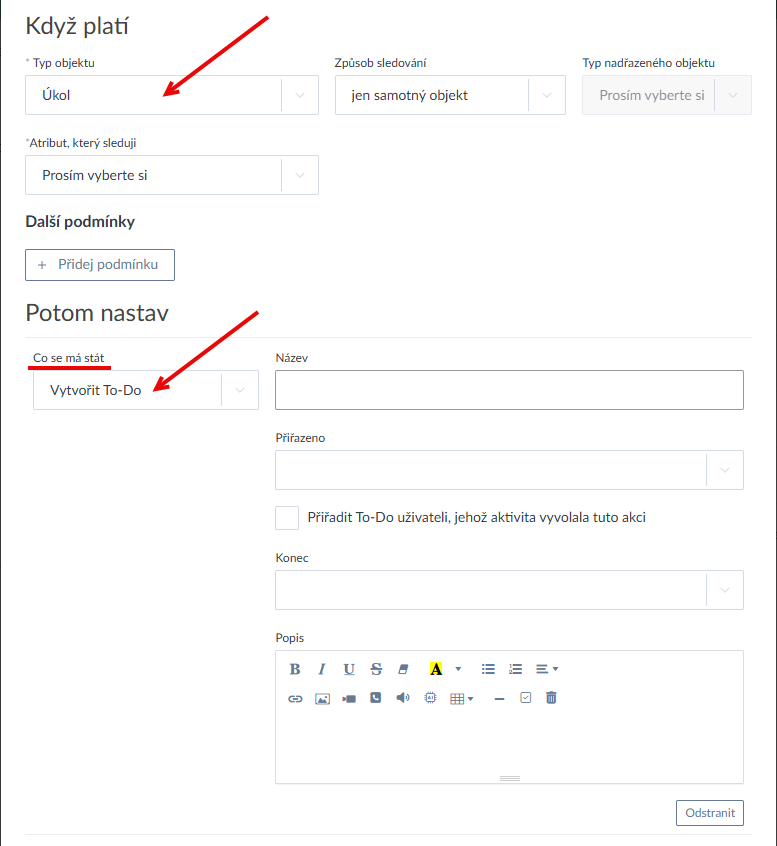Click the yellow text highlight color button
Screen dimensions: 777x846
point(436,669)
